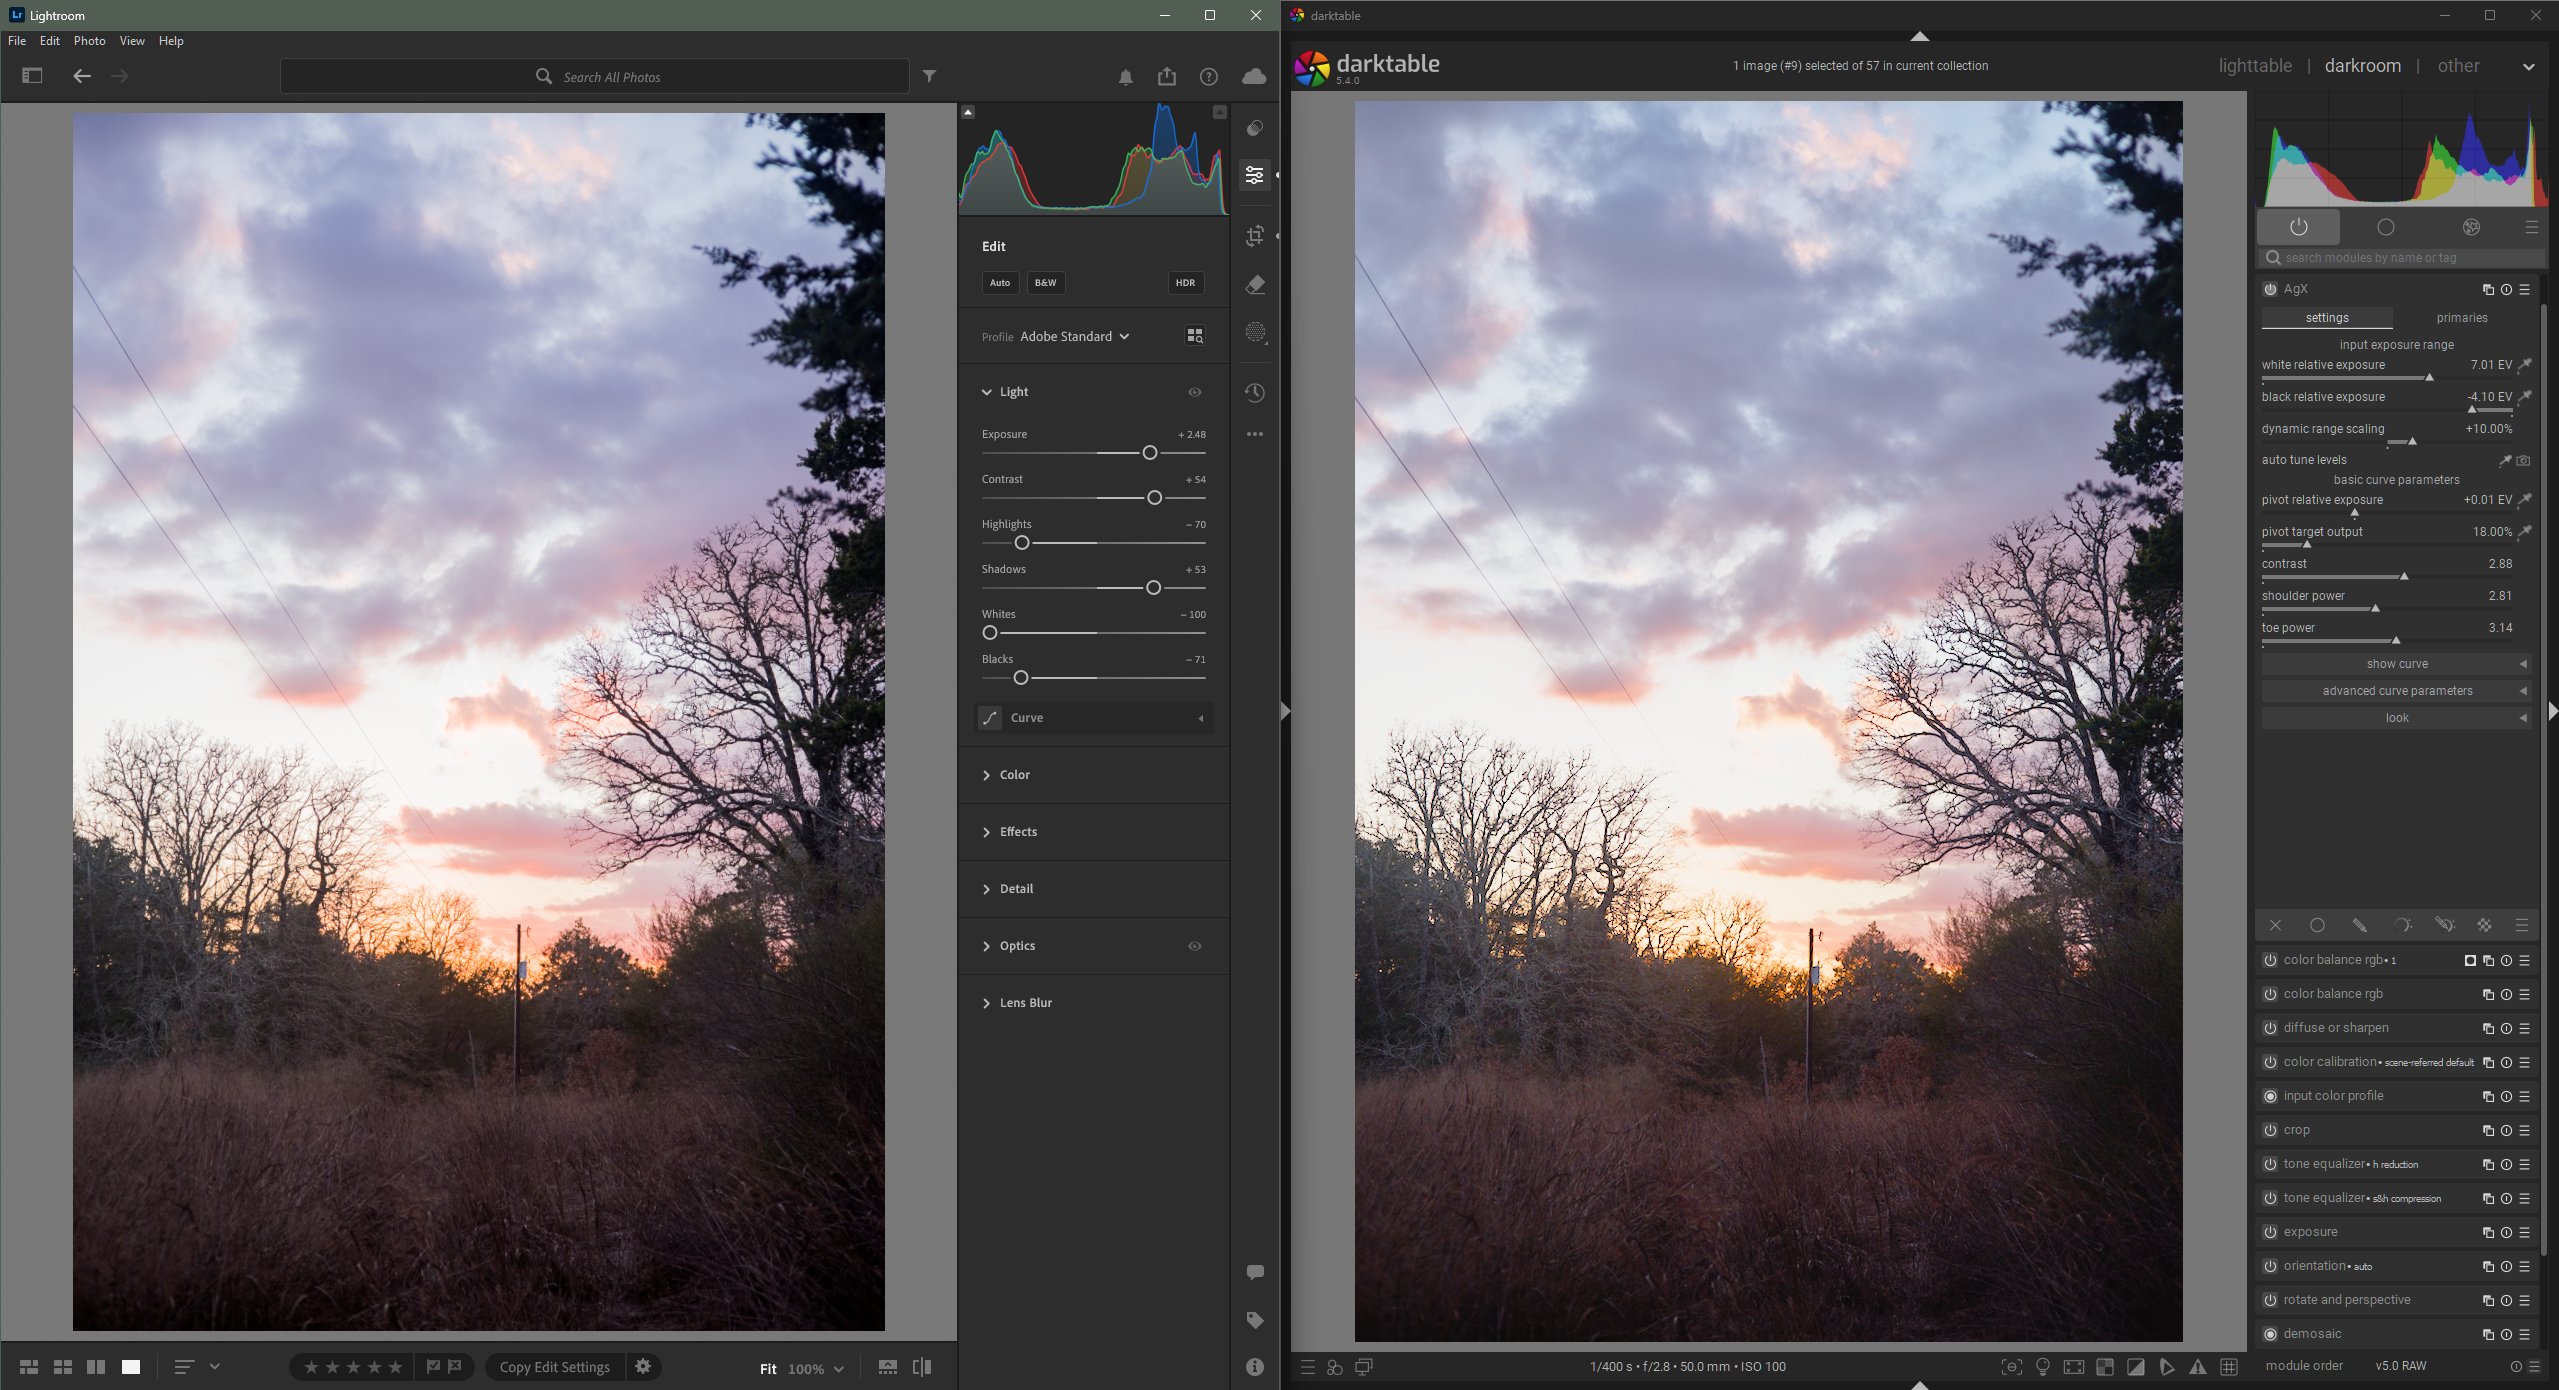Open the Lightroom keywords tag icon
Screen dimensions: 2559x1390
pos(1255,1320)
